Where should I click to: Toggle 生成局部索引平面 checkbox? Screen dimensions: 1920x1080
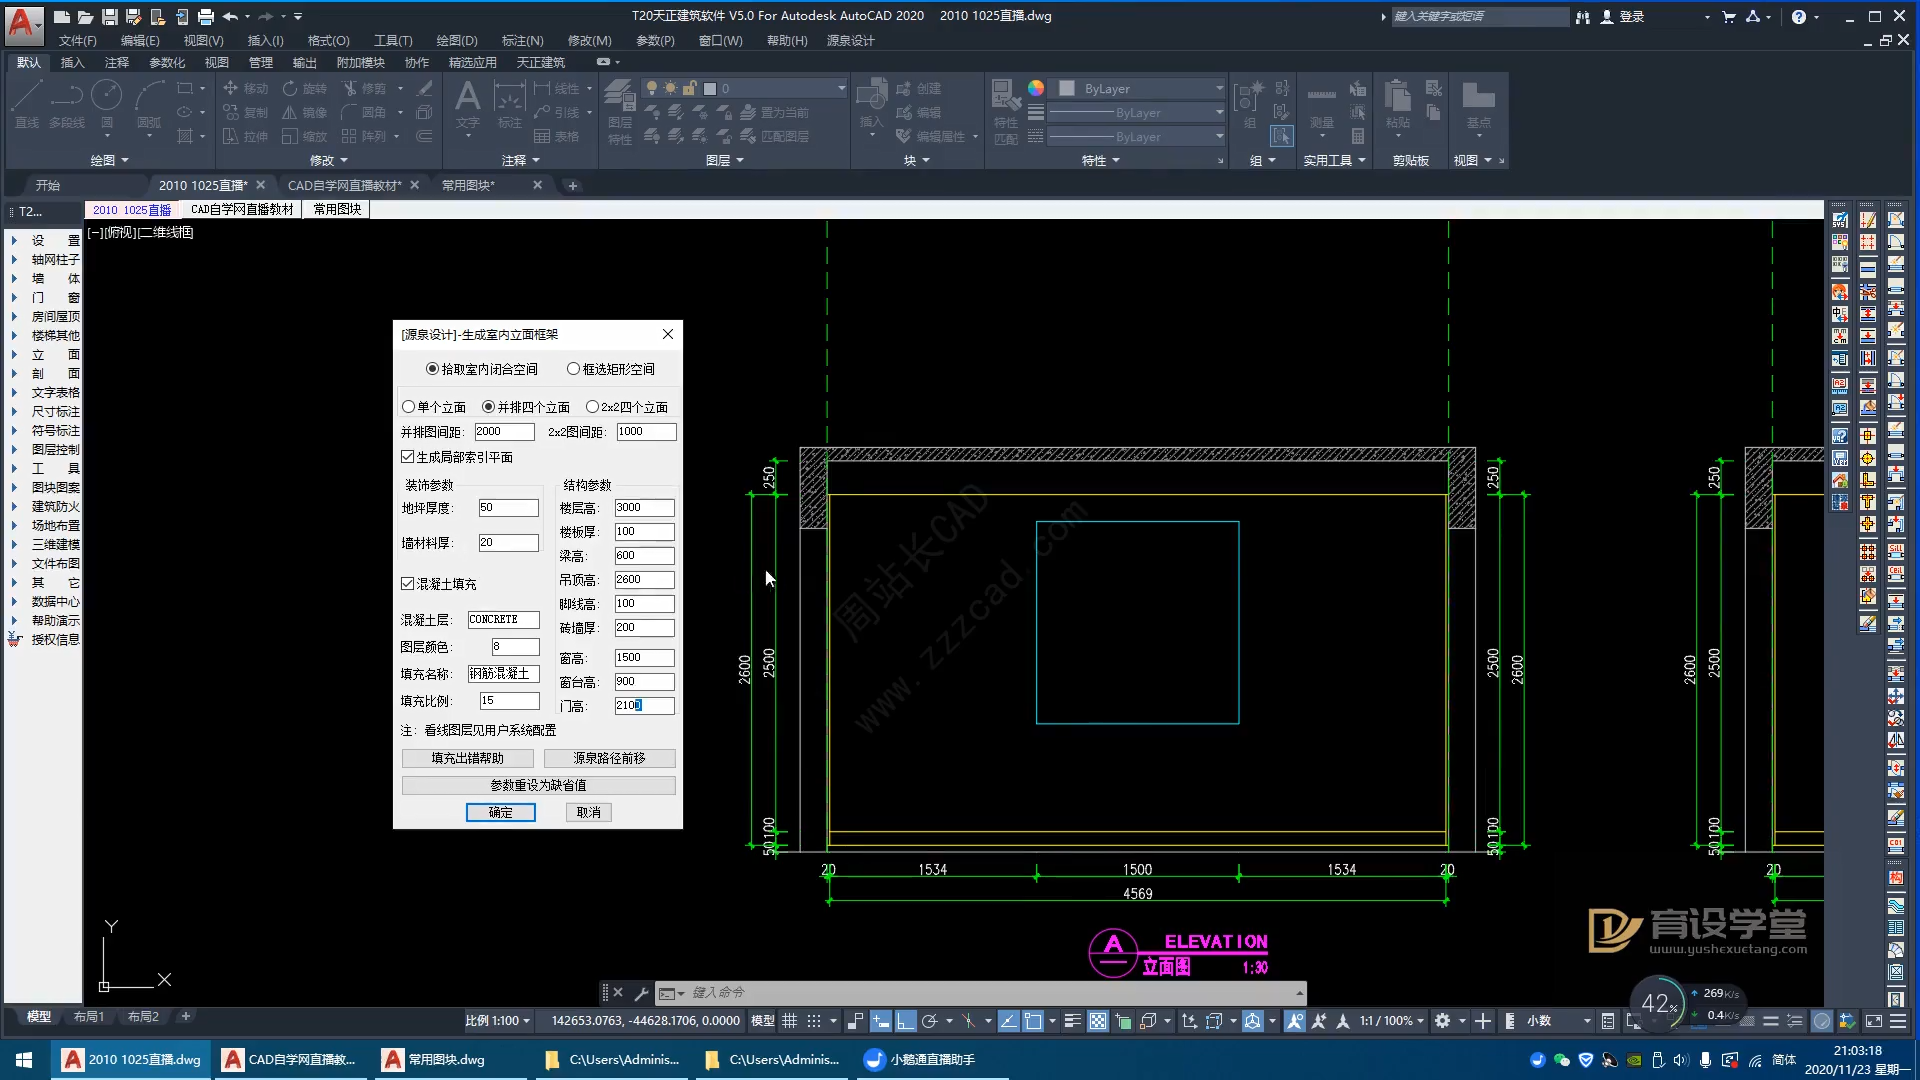(457, 457)
